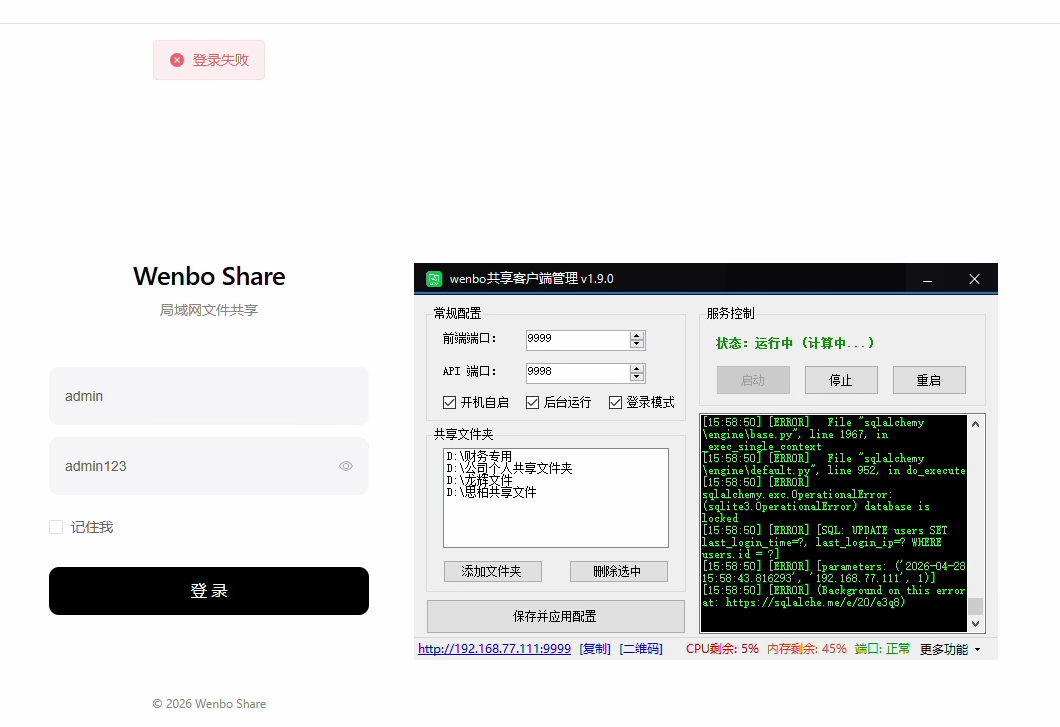
Task: Check the 记住我 checkbox
Action: [x=56, y=527]
